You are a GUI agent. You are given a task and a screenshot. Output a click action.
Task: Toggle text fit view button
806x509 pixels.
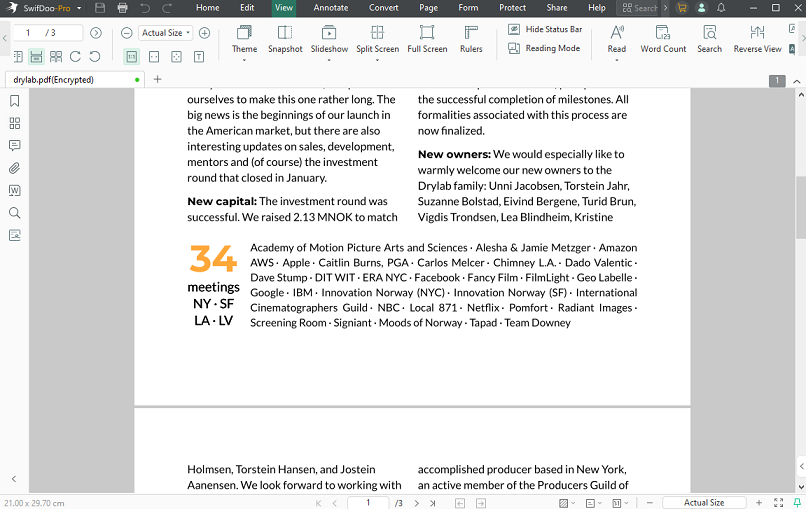(x=199, y=57)
